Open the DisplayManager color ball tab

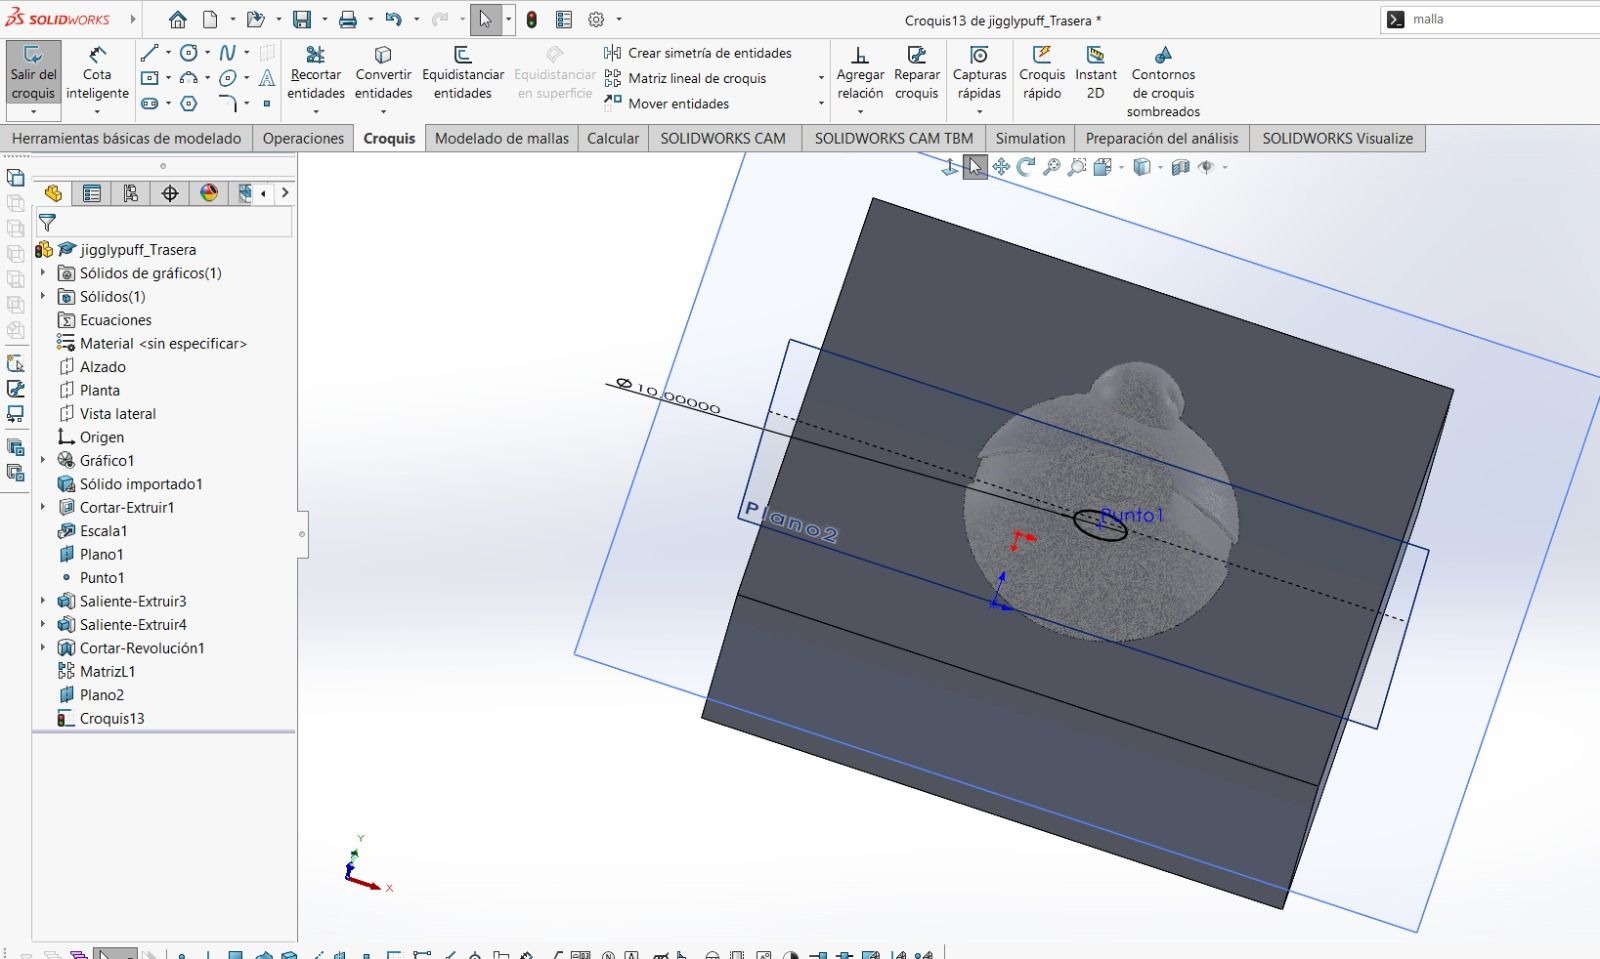click(209, 193)
